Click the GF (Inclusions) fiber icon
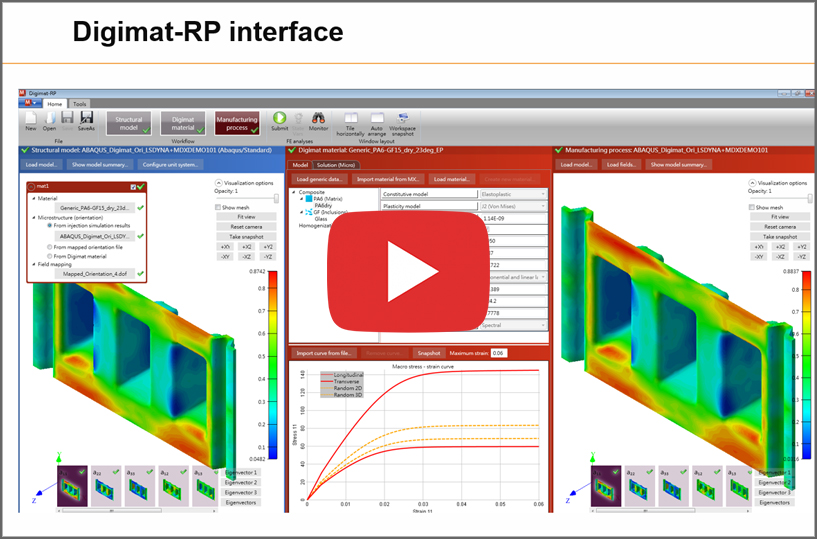 click(x=308, y=212)
